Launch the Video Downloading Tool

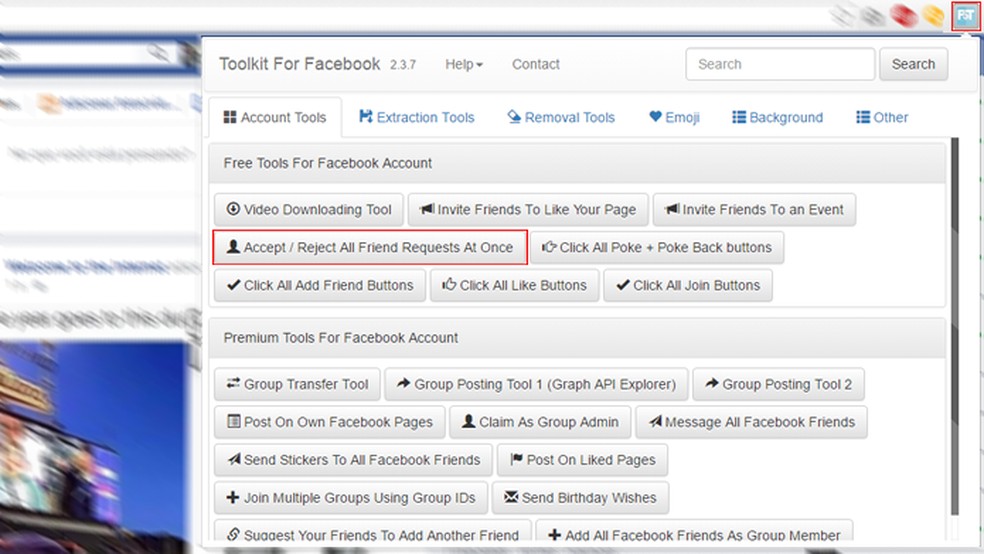coord(308,210)
